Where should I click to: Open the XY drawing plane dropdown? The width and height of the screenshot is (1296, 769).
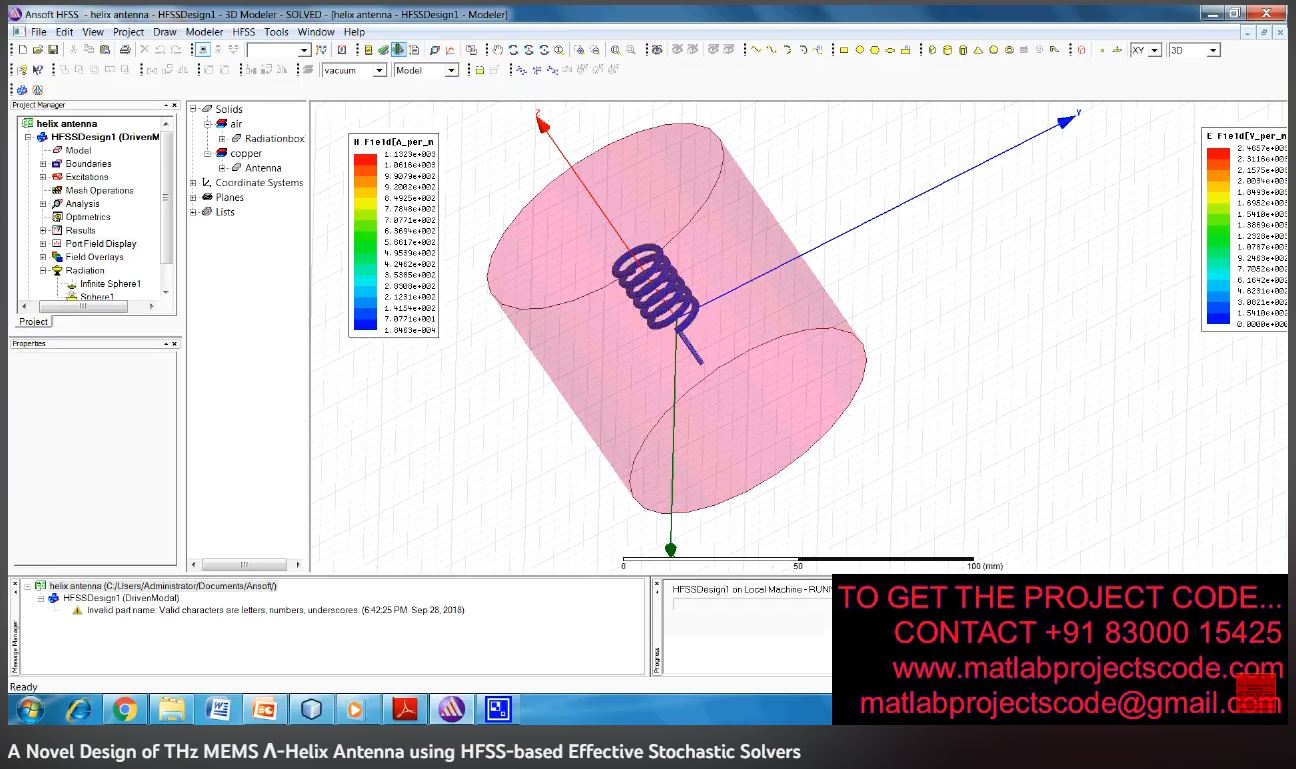pyautogui.click(x=1155, y=50)
